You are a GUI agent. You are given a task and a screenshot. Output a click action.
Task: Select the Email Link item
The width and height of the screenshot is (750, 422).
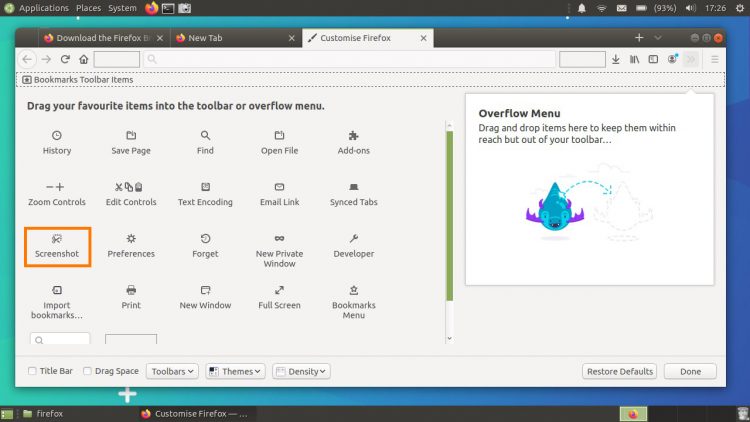tap(279, 195)
